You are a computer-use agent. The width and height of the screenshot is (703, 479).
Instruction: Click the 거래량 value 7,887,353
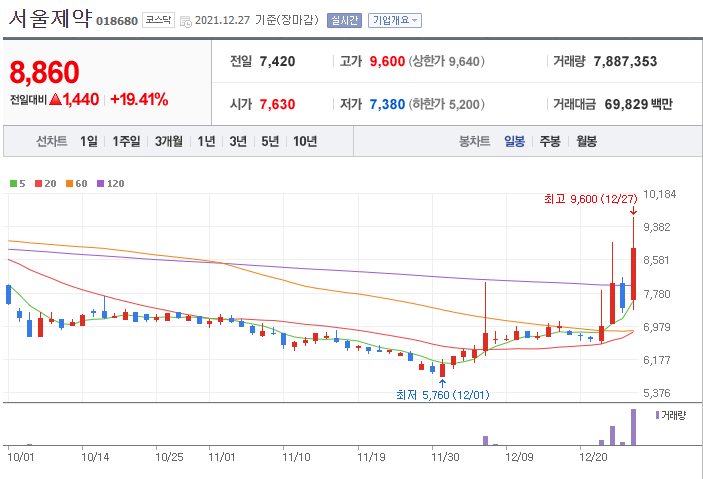click(x=625, y=61)
